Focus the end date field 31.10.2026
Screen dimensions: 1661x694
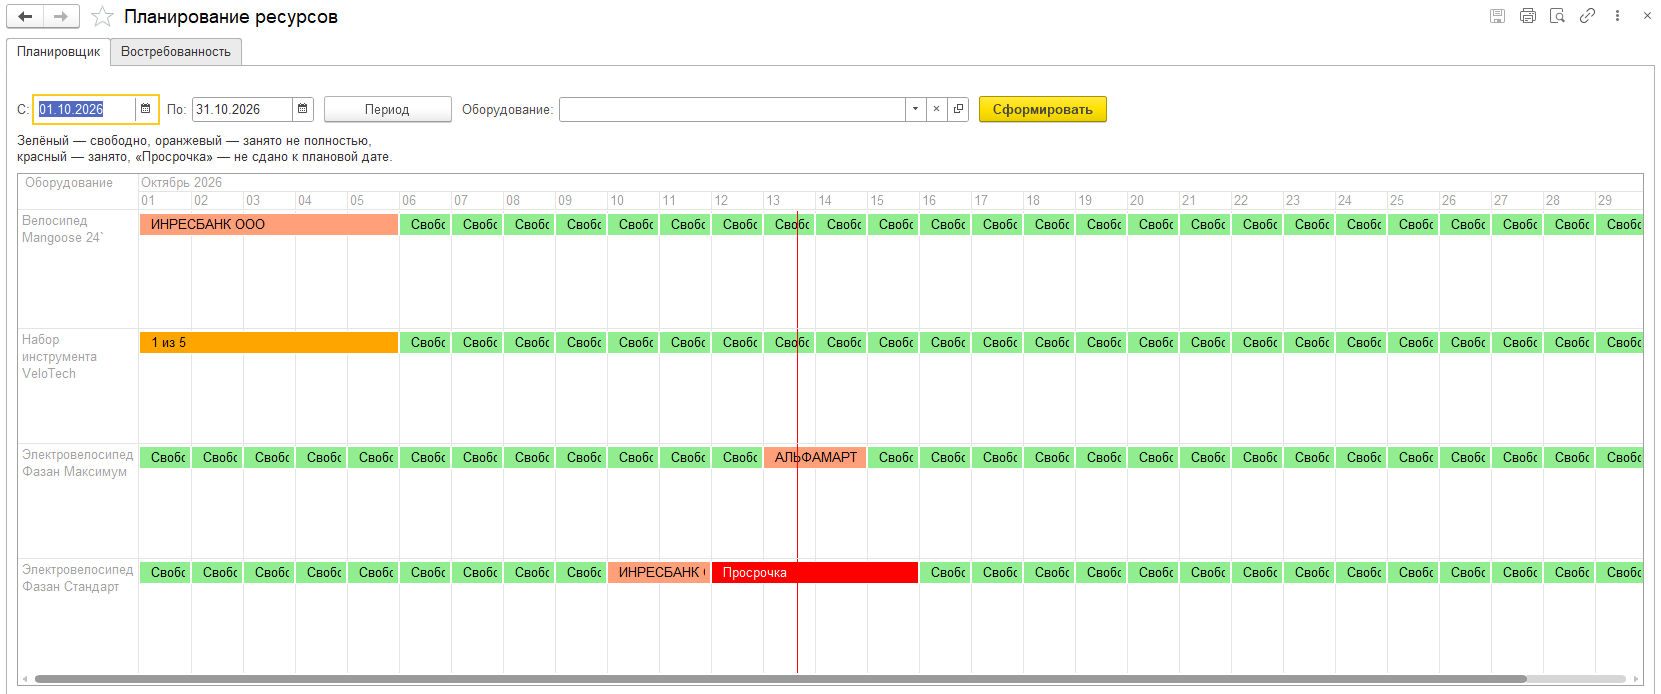click(x=242, y=109)
